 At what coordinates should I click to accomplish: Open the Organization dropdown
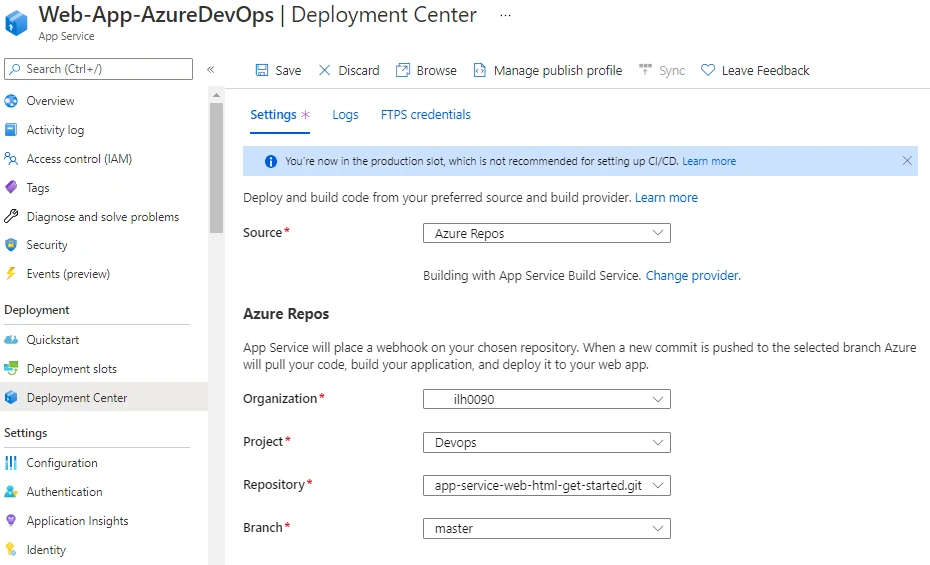[x=547, y=399]
